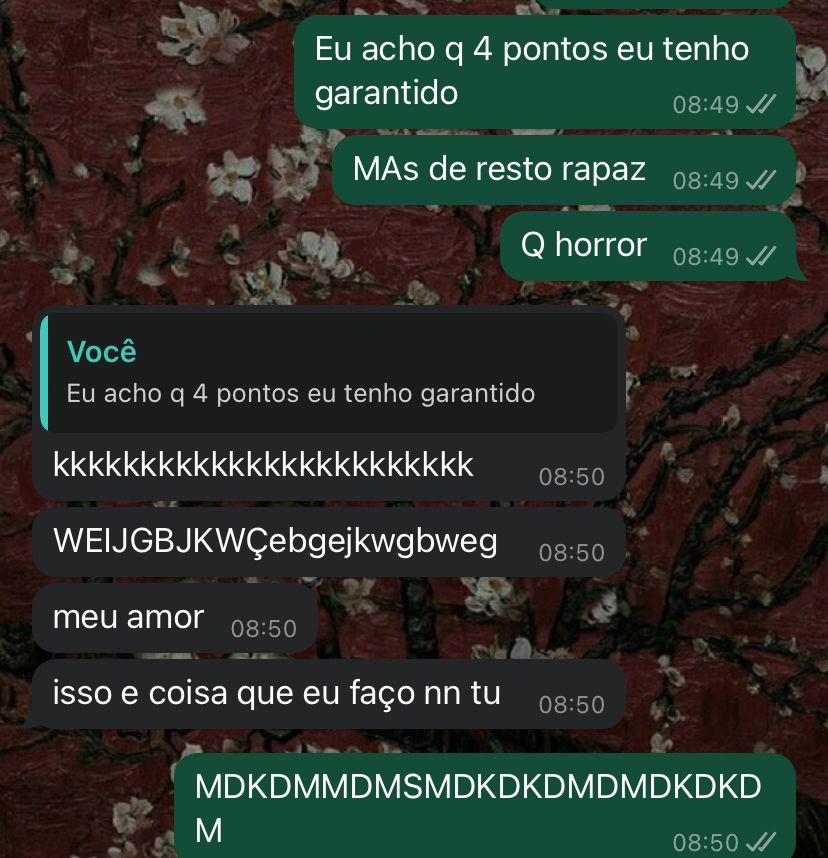
Task: Select the 'WEIJGBJKWÇebgejkwgbweg' message bubble
Action: click(x=329, y=542)
